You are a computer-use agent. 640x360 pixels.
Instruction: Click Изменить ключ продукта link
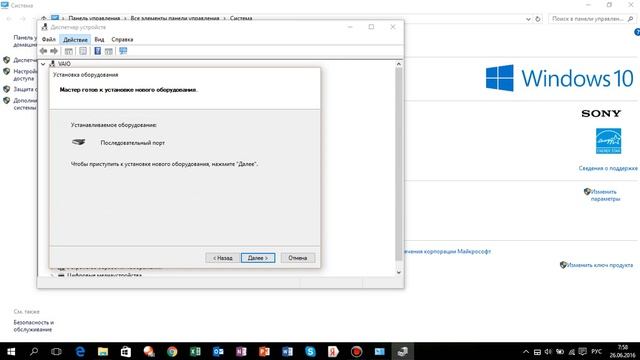[x=600, y=265]
